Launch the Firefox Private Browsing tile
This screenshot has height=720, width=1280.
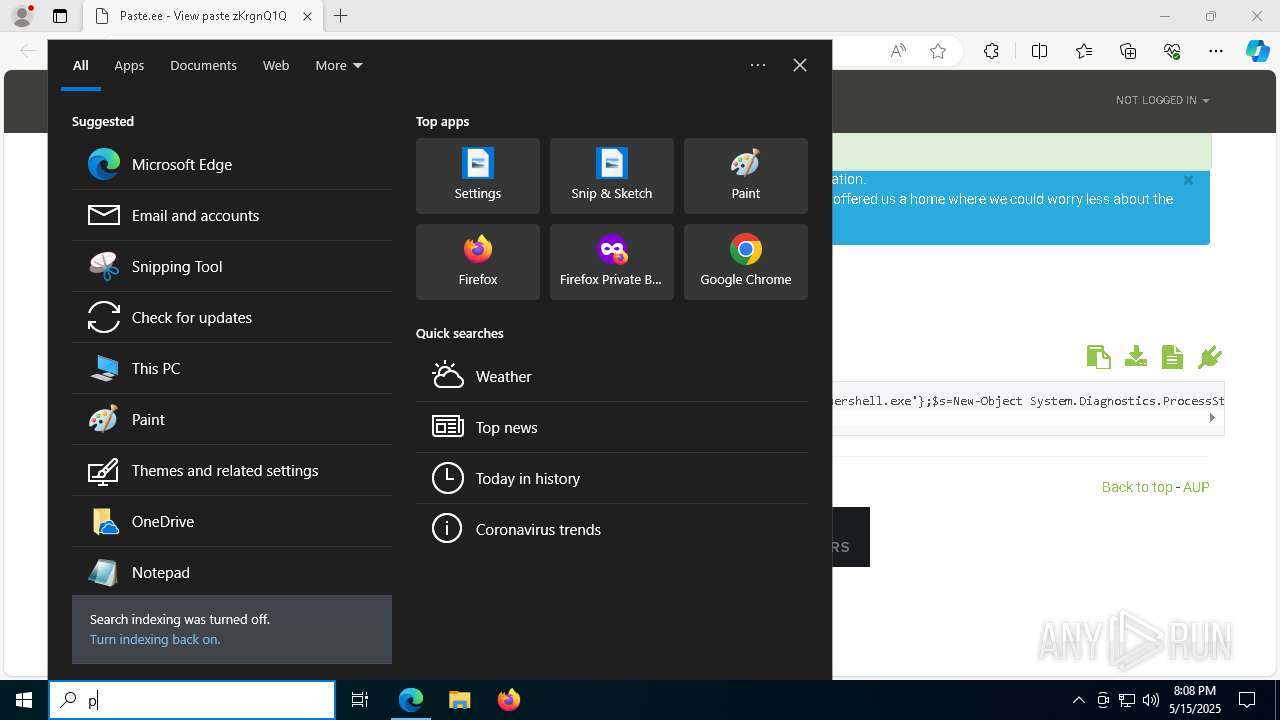click(612, 262)
